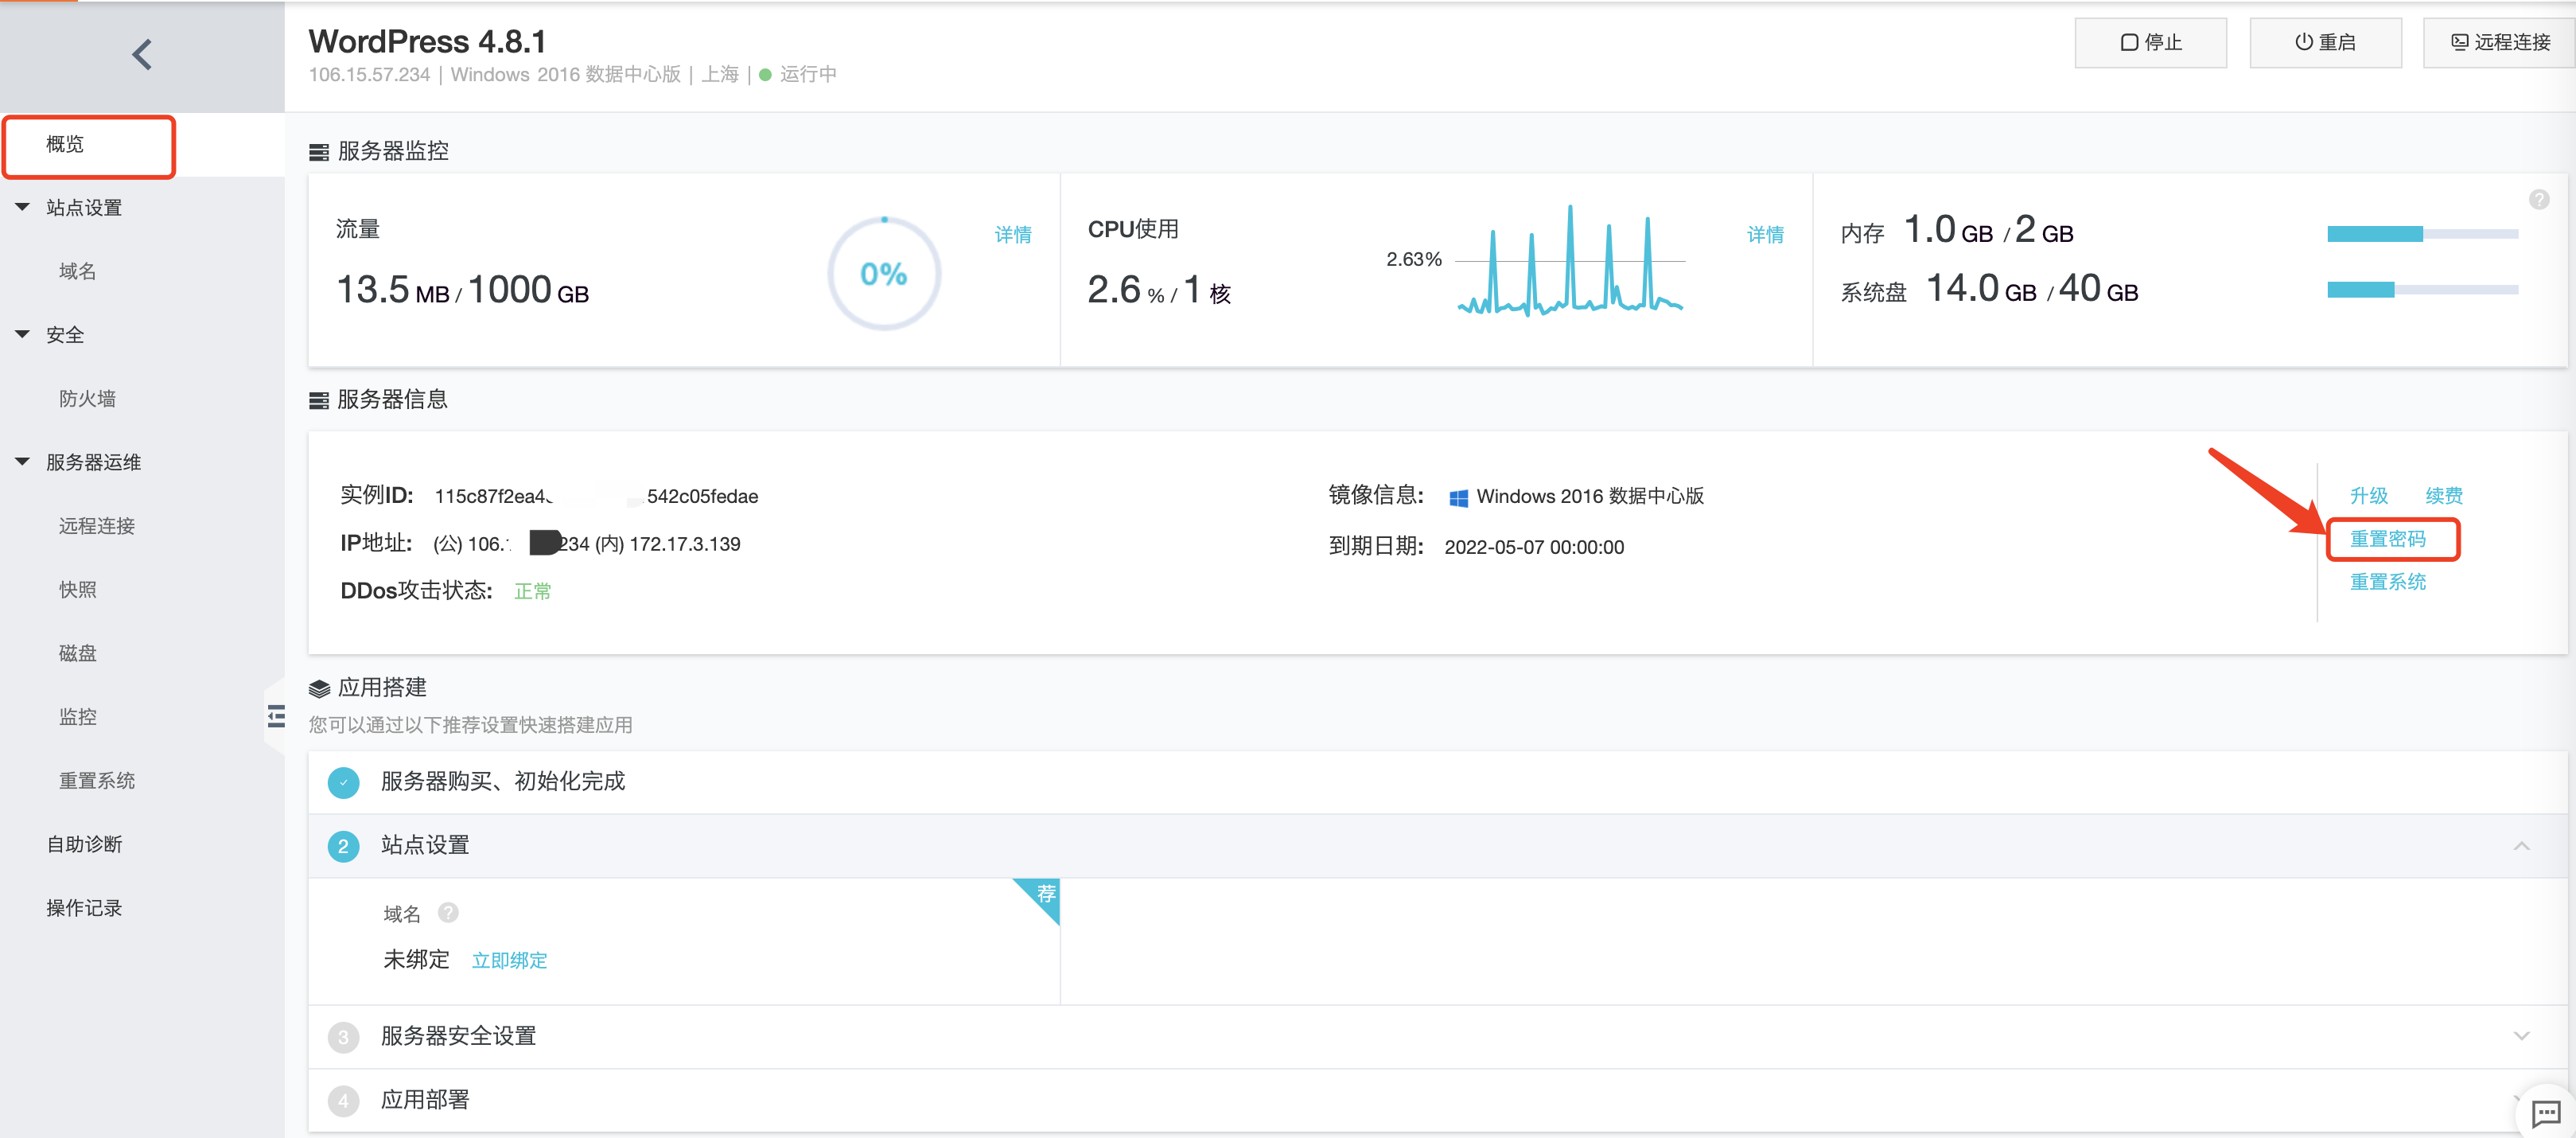Click the 停止 button
Screen dimensions: 2576x1138
(2150, 42)
